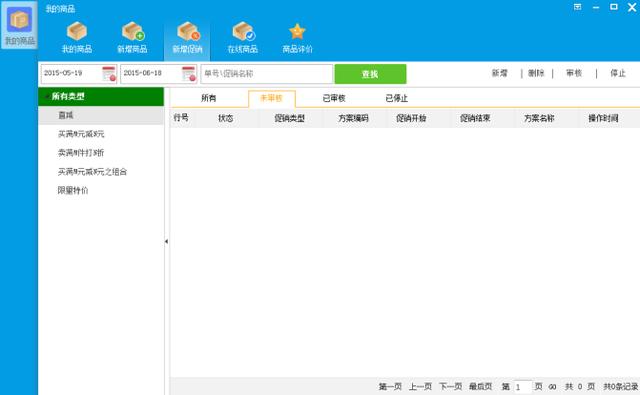Select 卖满N件打X折 promotion type
640x395 pixels.
[x=81, y=153]
